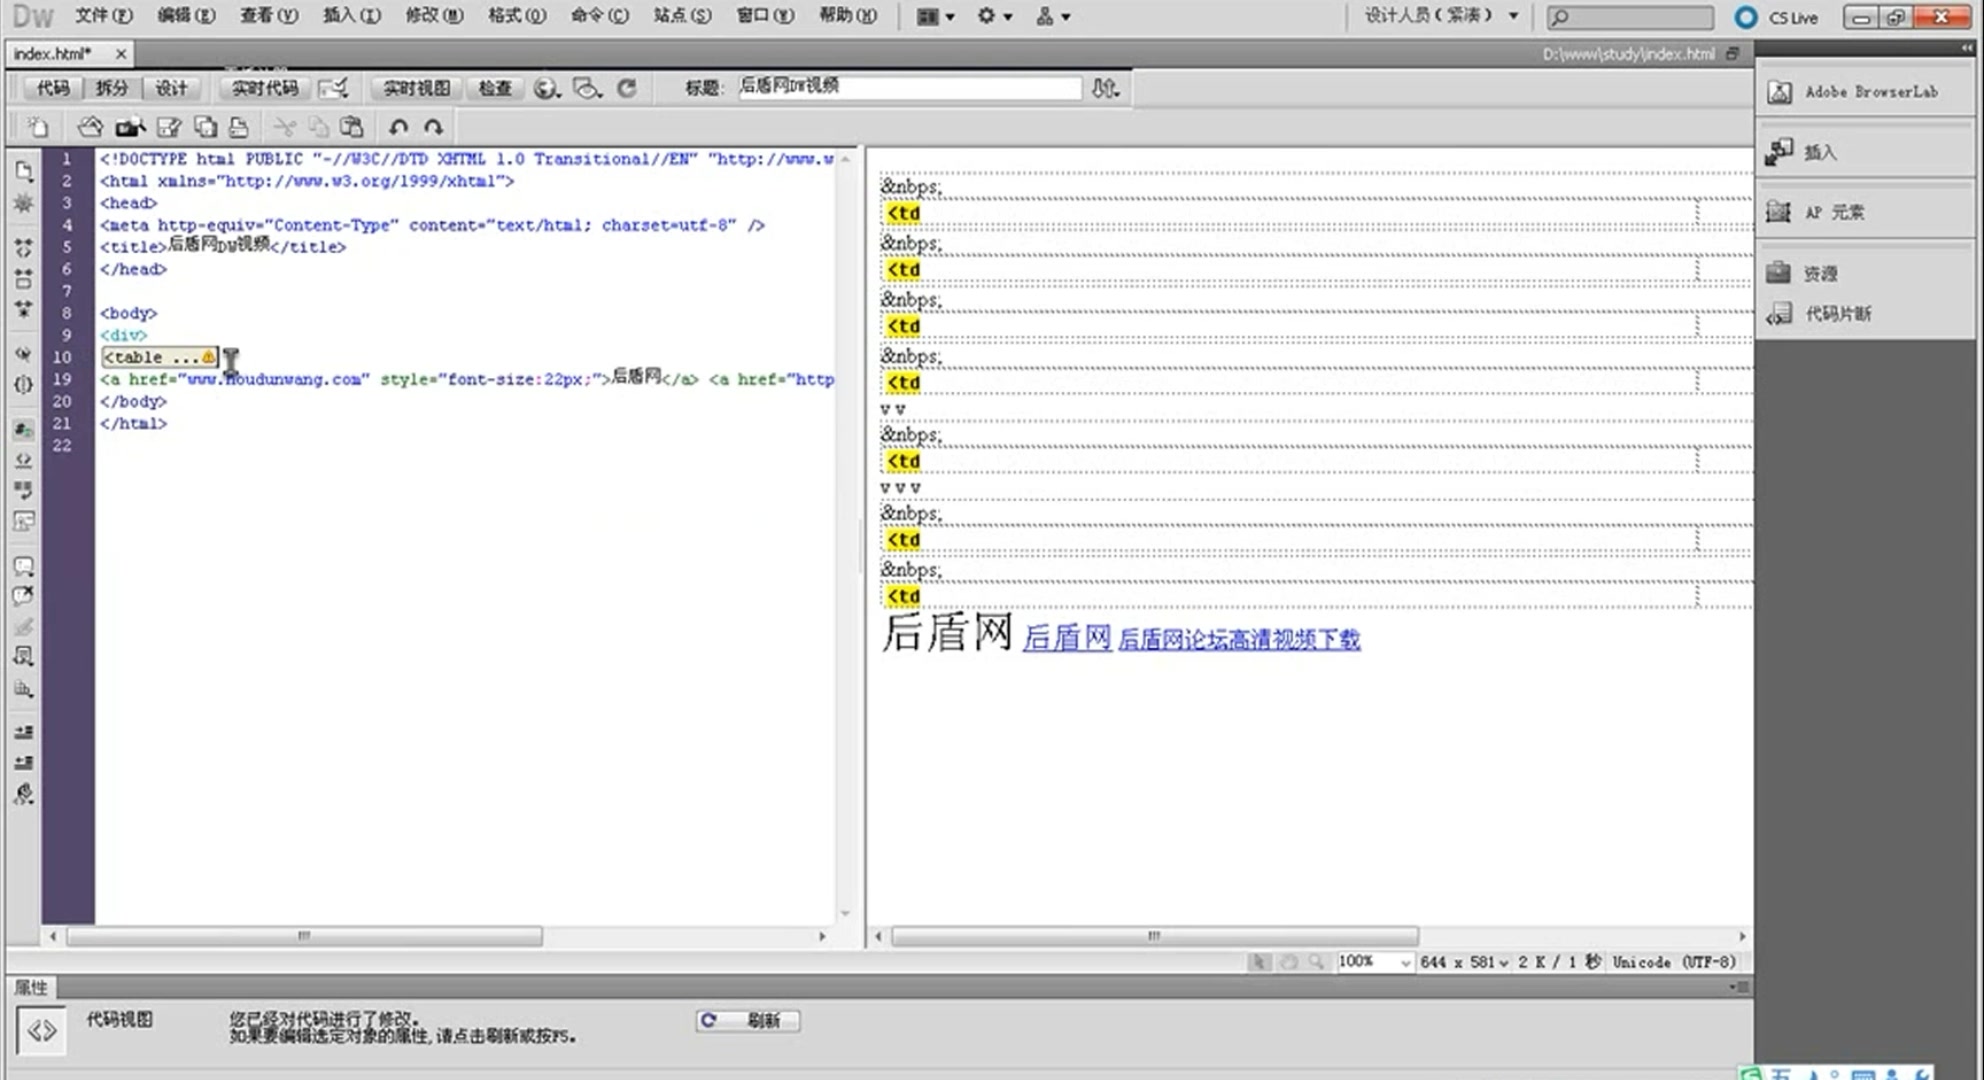The height and width of the screenshot is (1080, 1984).
Task: Switch to 代码 code view
Action: (53, 88)
